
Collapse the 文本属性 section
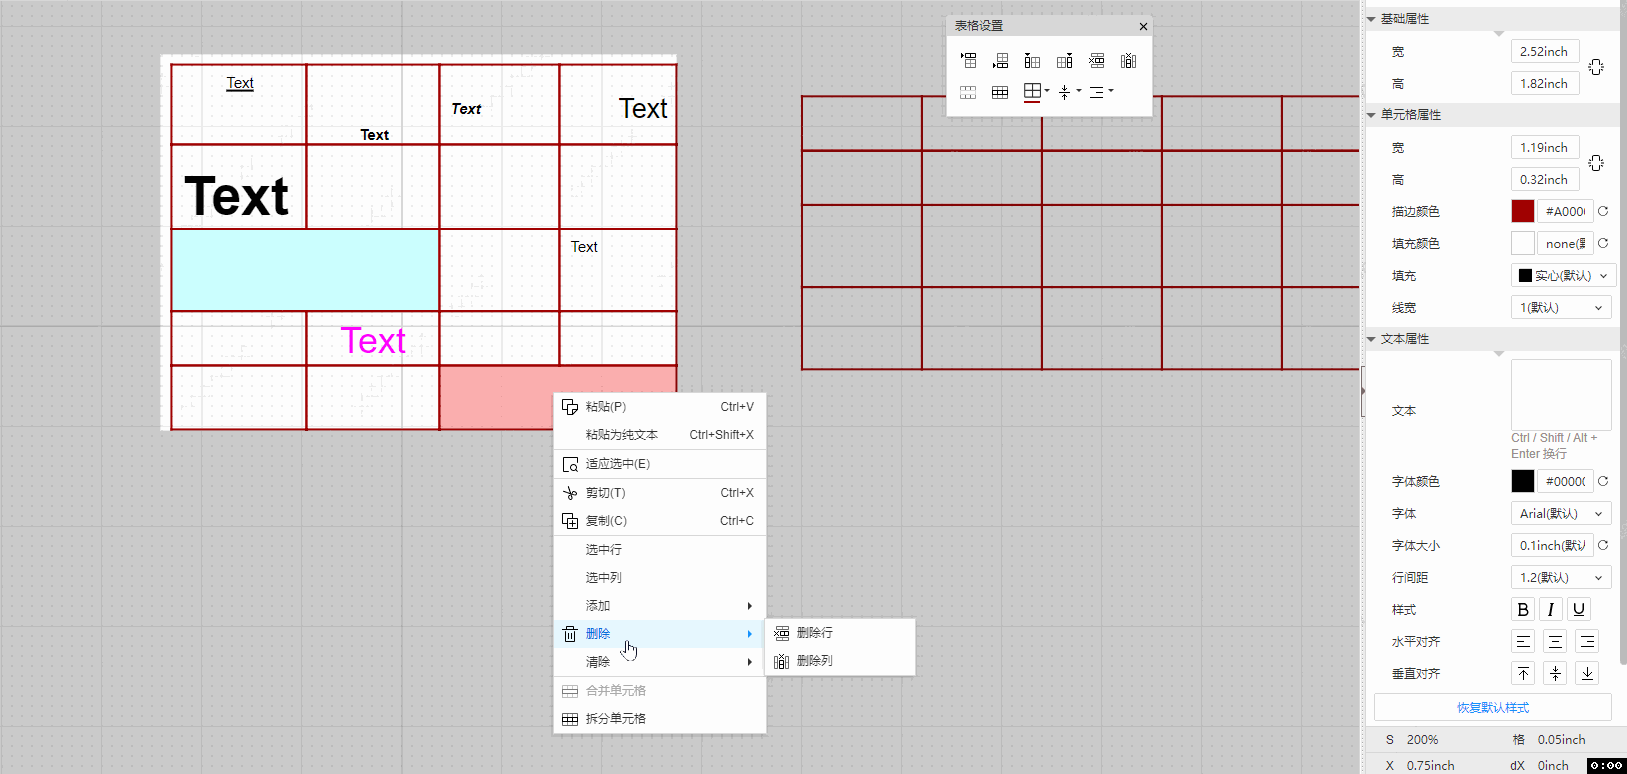pos(1371,339)
